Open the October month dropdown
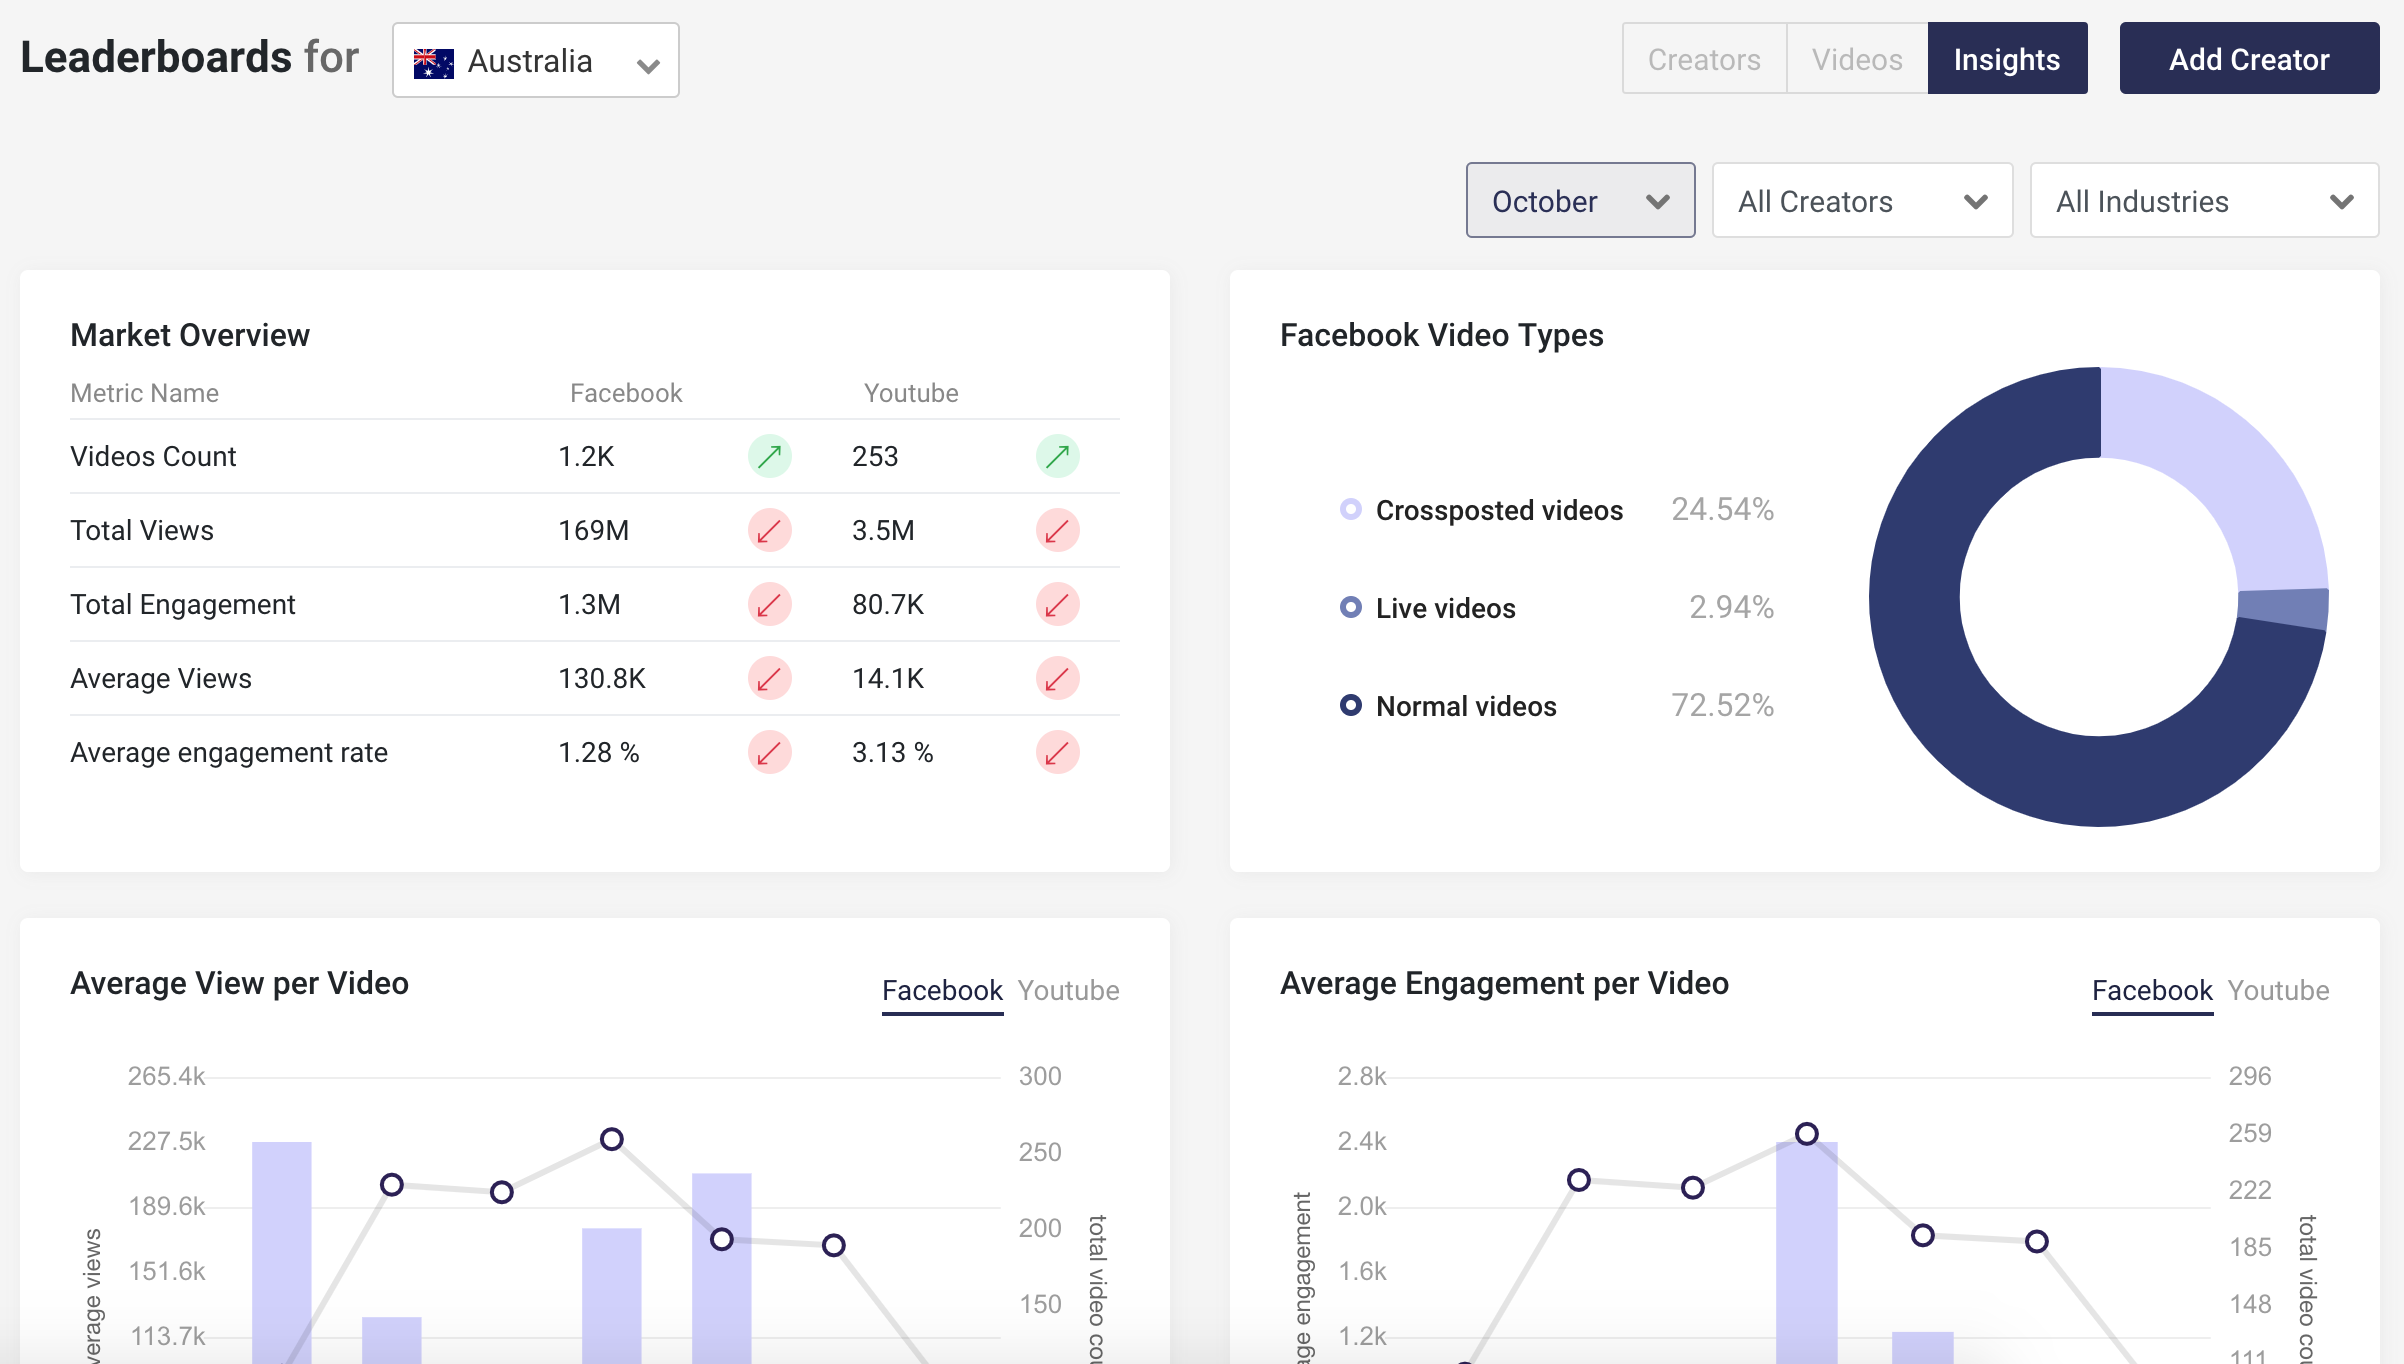This screenshot has height=1364, width=2404. tap(1580, 201)
